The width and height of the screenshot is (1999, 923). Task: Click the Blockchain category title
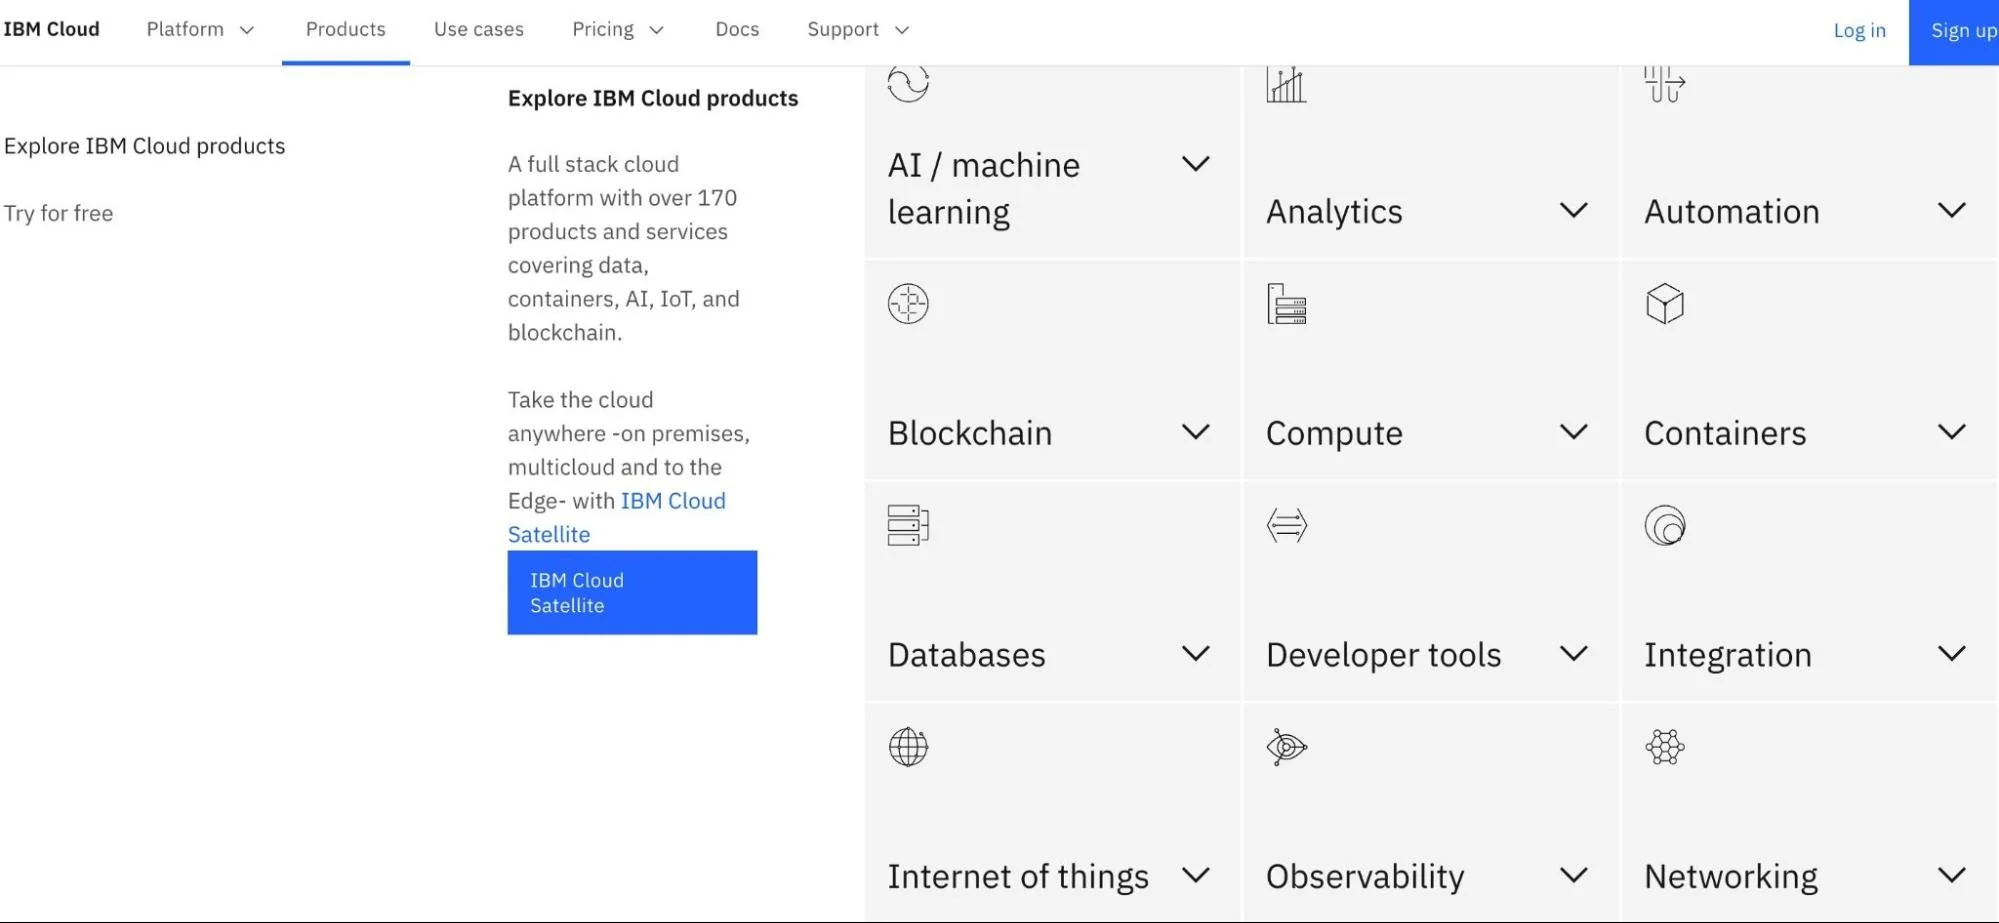[x=970, y=433]
